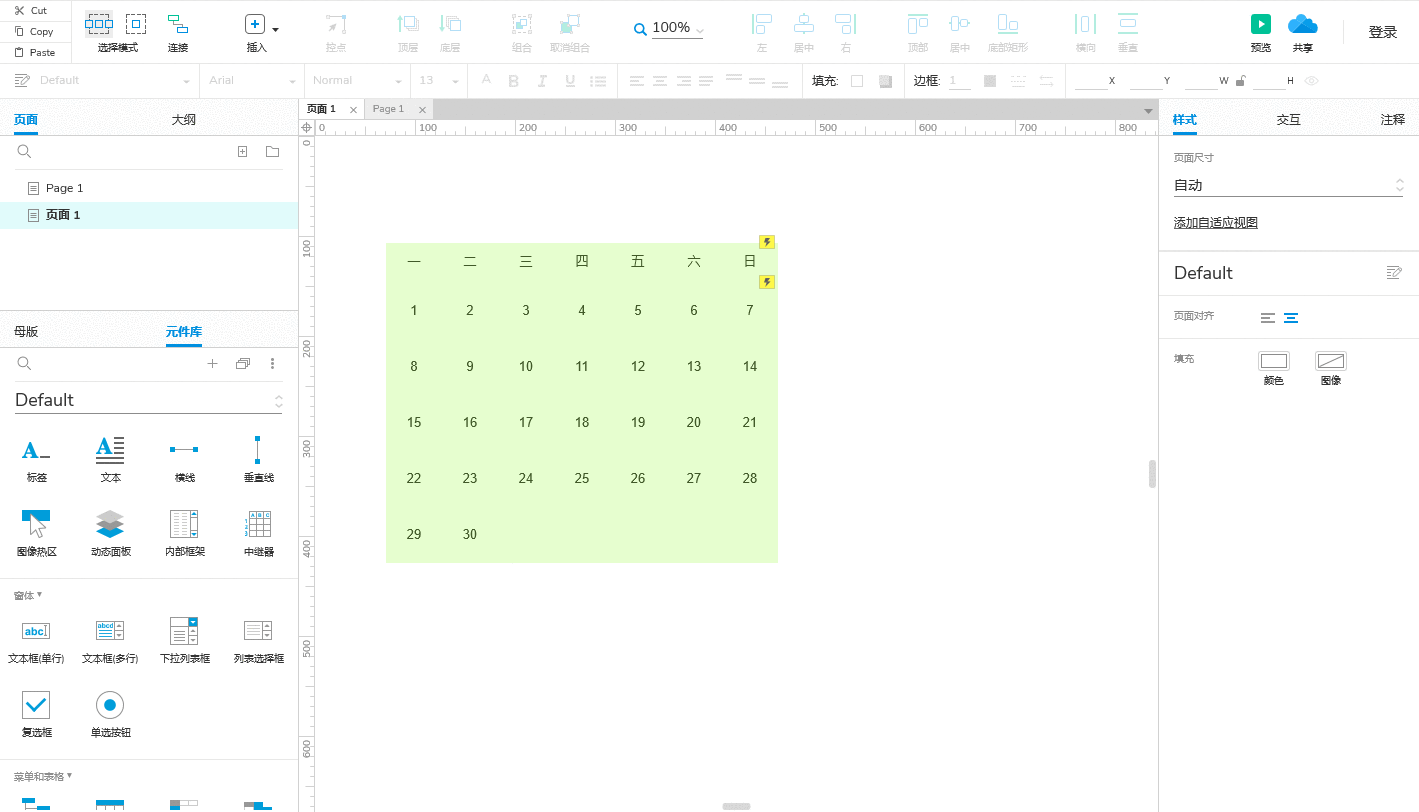Click the 顶部 align top icon

(x=917, y=24)
